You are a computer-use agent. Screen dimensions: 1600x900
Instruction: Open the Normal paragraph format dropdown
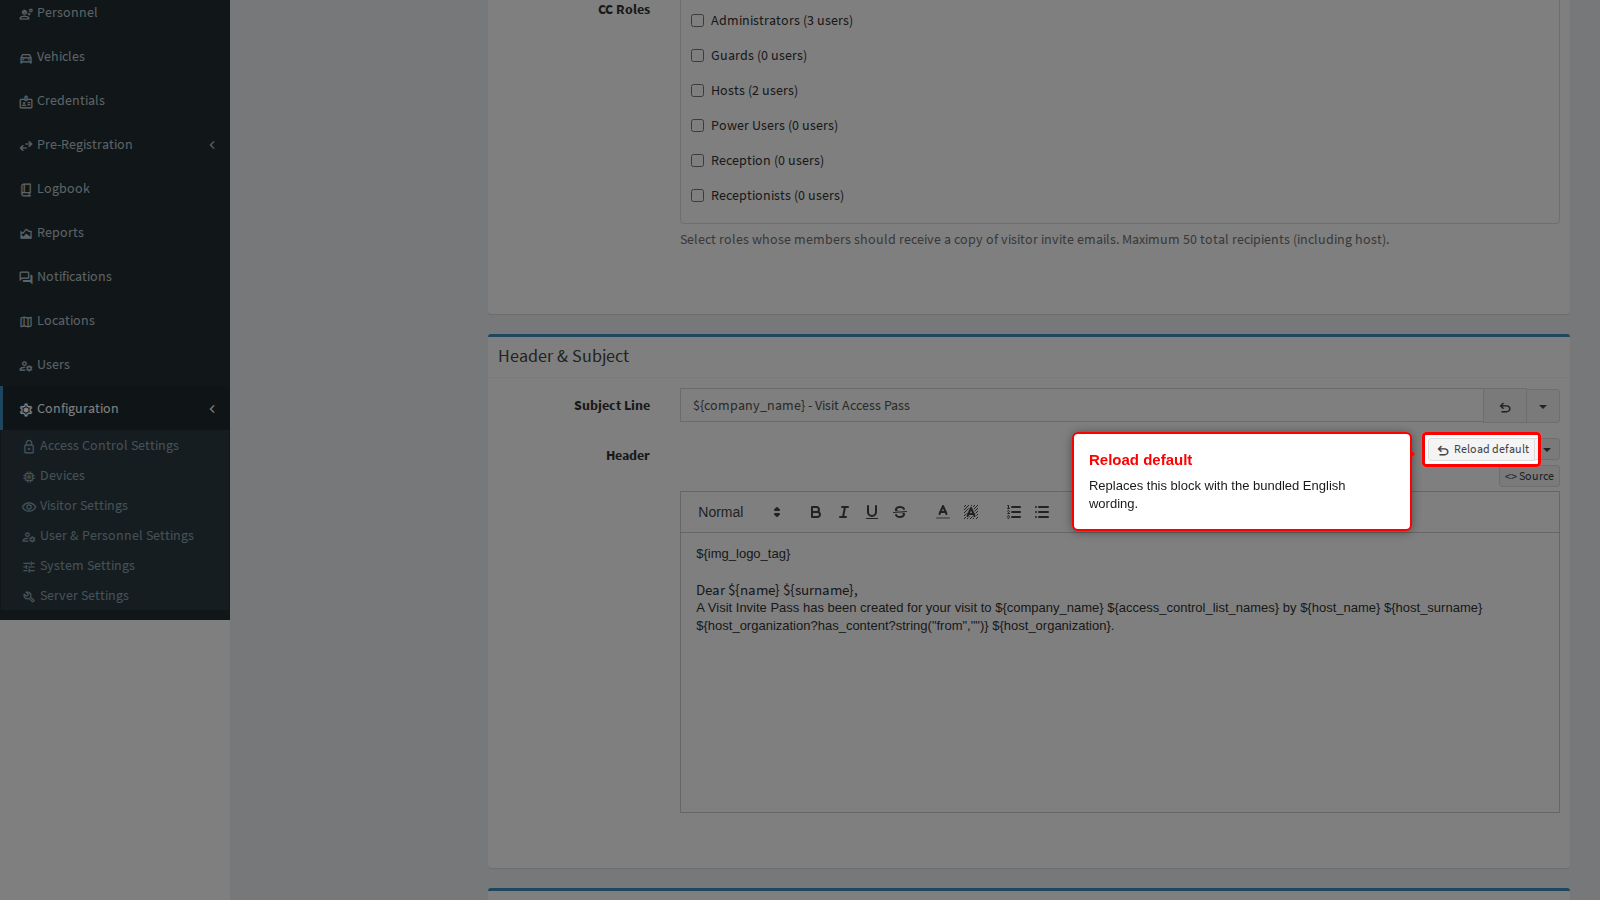(739, 512)
